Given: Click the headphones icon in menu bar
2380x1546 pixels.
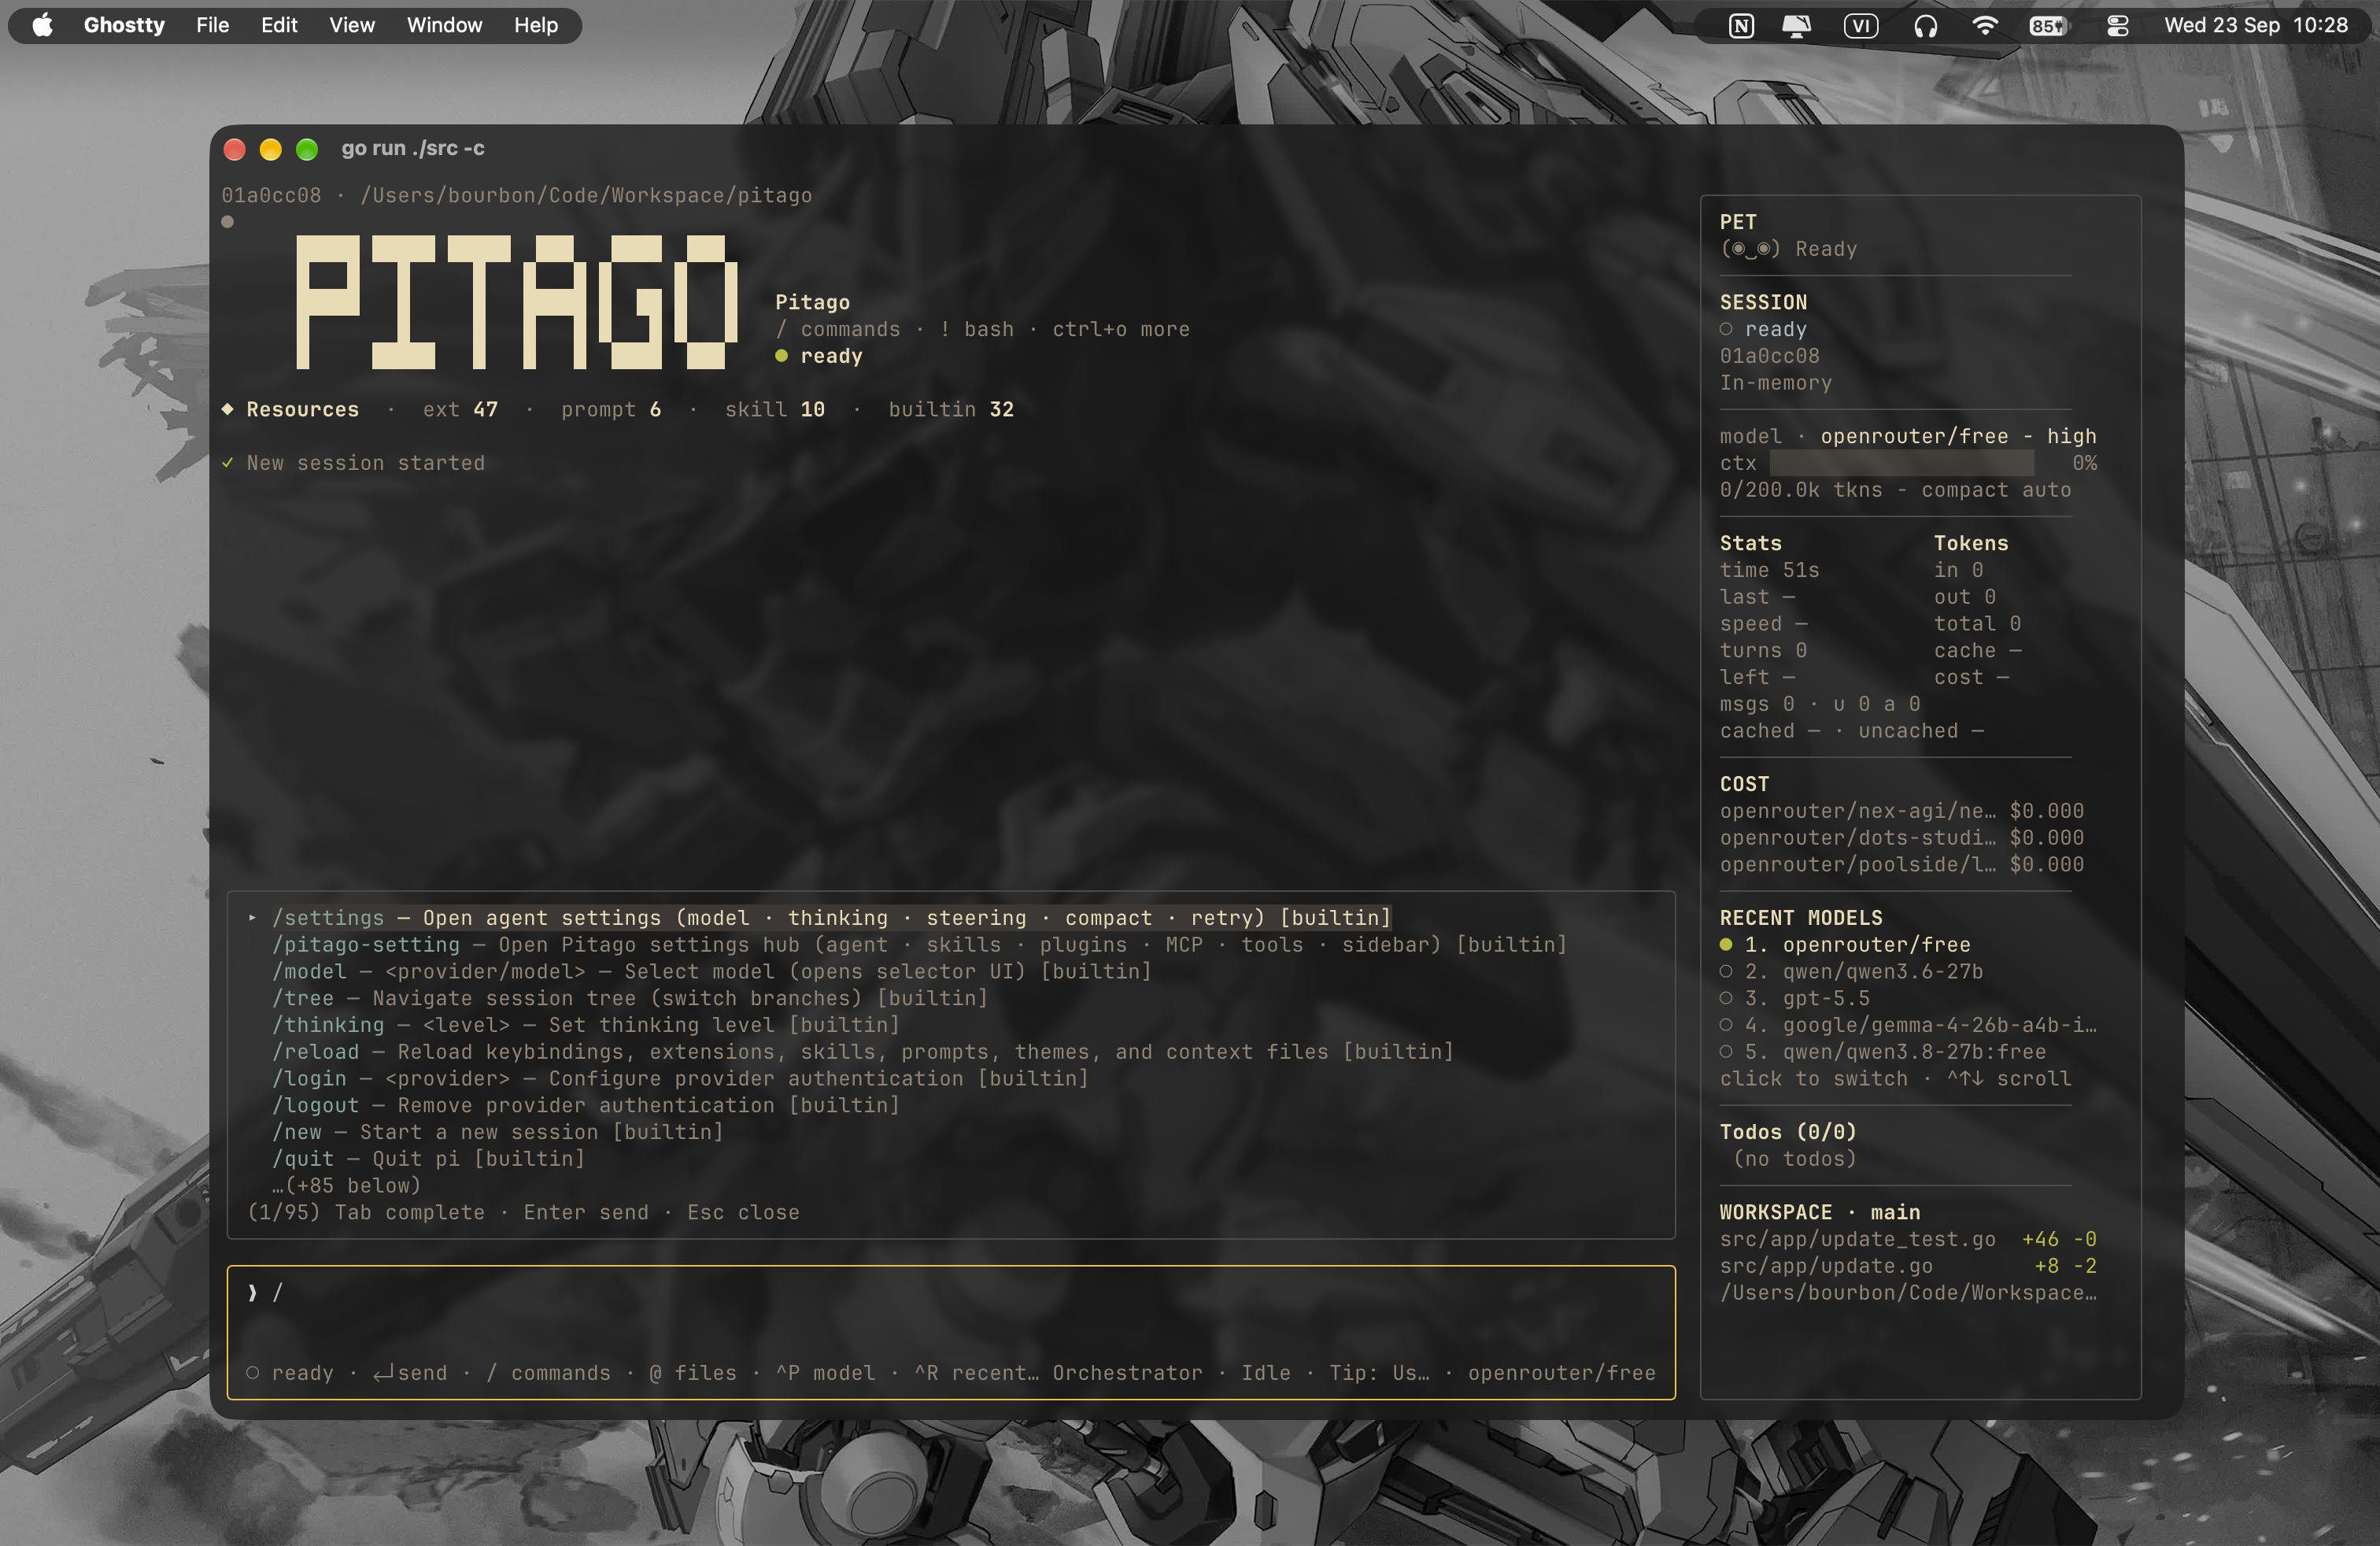Looking at the screenshot, I should 1925,26.
